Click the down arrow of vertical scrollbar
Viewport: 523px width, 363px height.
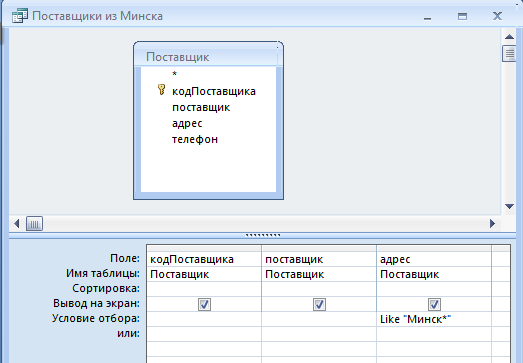(x=509, y=207)
